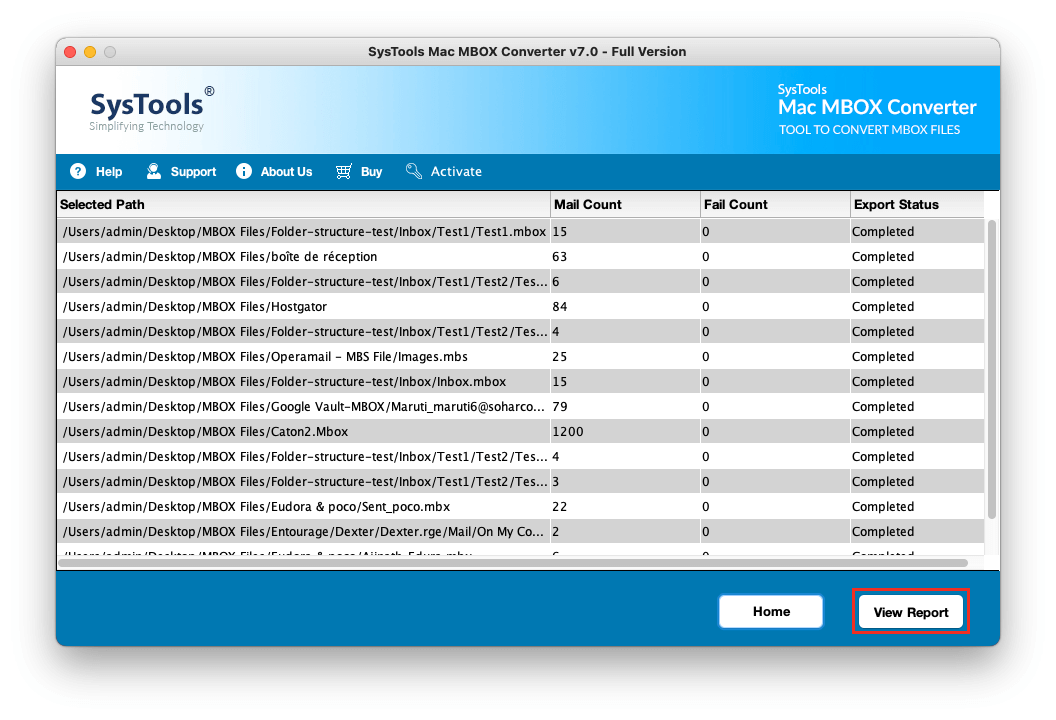Close the window with red button
This screenshot has width=1056, height=720.
(70, 52)
